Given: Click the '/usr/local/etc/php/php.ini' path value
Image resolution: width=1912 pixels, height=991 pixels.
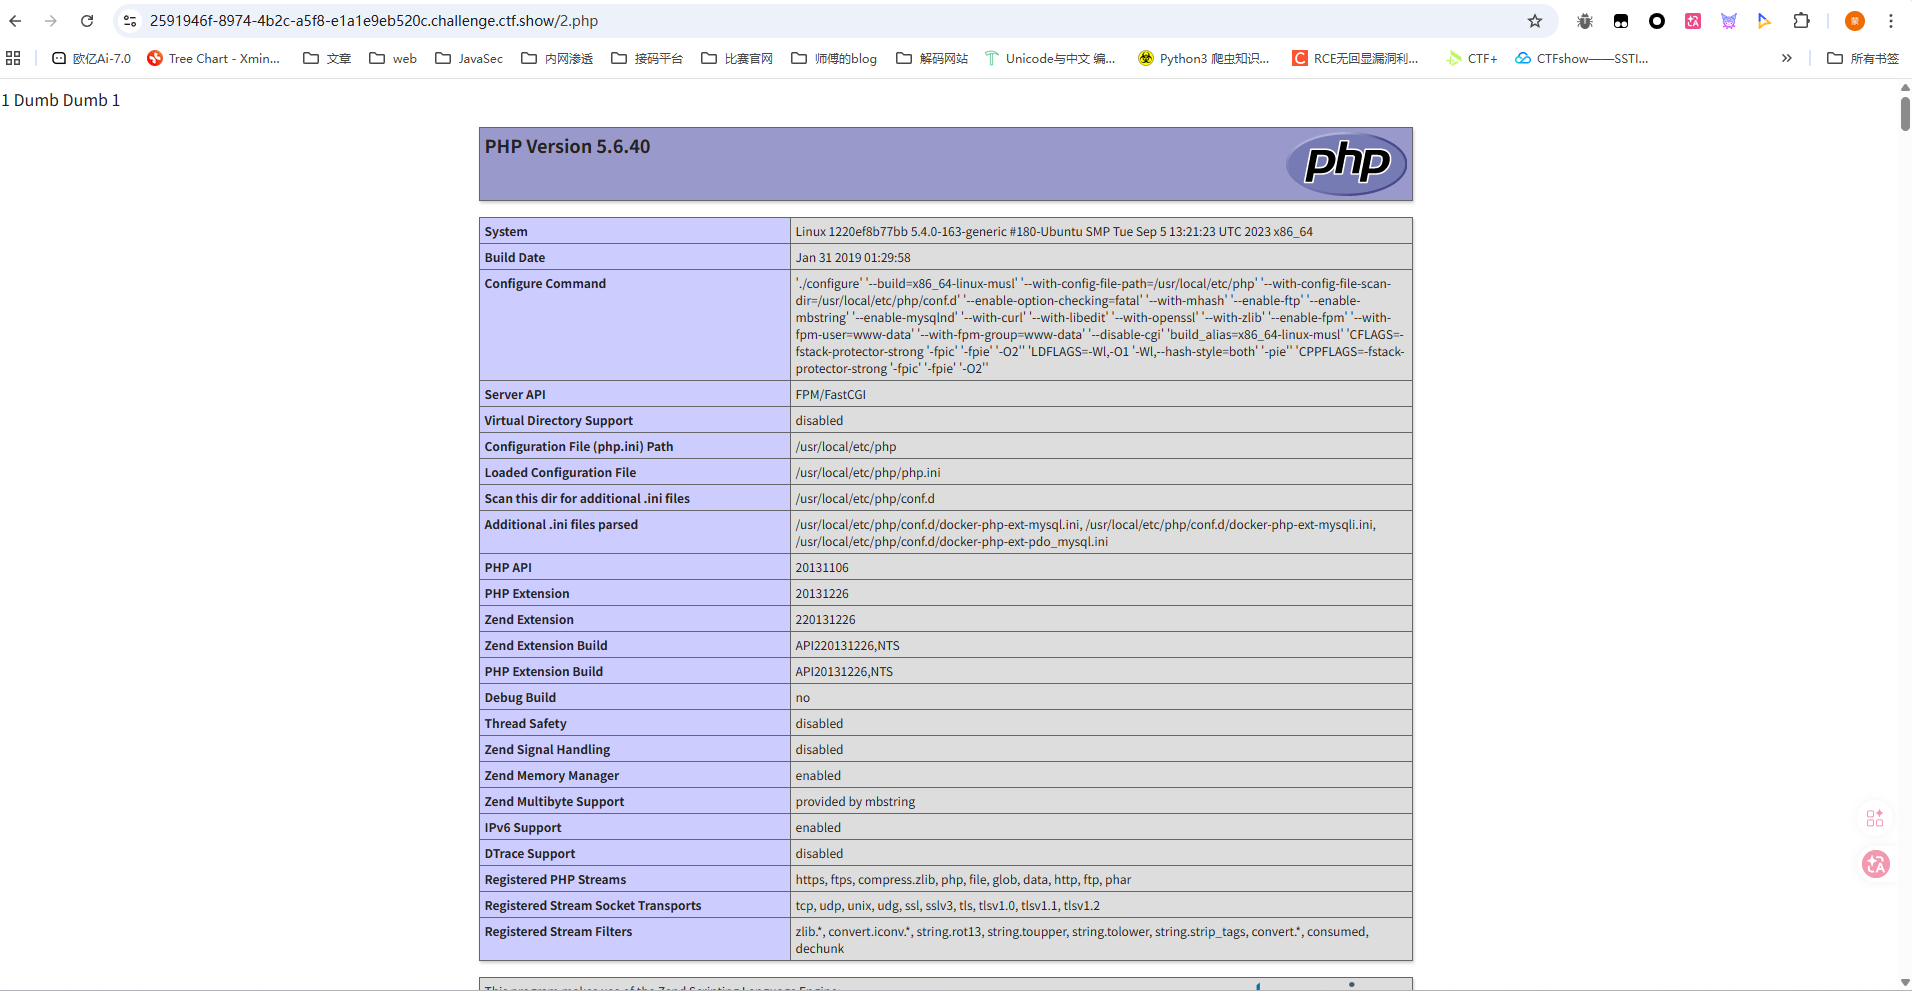Looking at the screenshot, I should (x=868, y=472).
